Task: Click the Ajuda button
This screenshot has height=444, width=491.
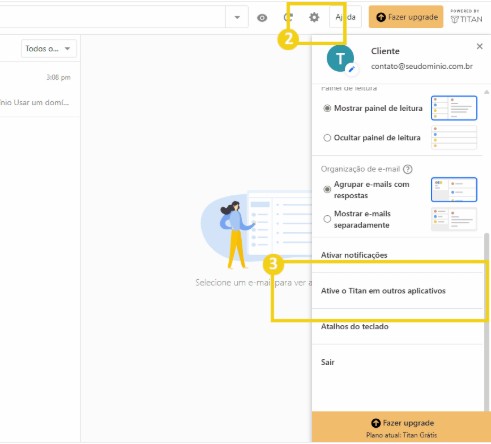Action: (x=345, y=17)
